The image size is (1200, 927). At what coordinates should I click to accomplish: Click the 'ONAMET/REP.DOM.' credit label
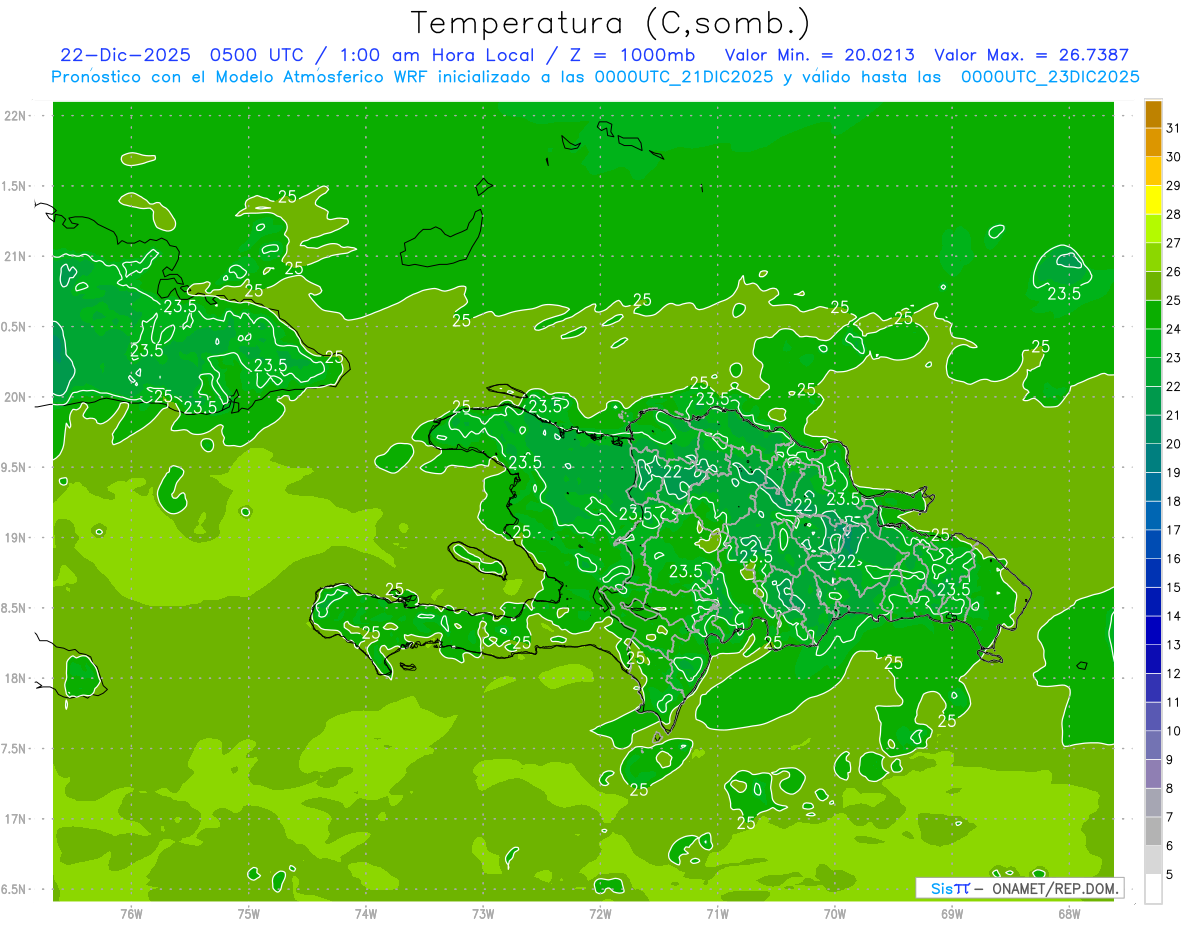tap(1055, 888)
